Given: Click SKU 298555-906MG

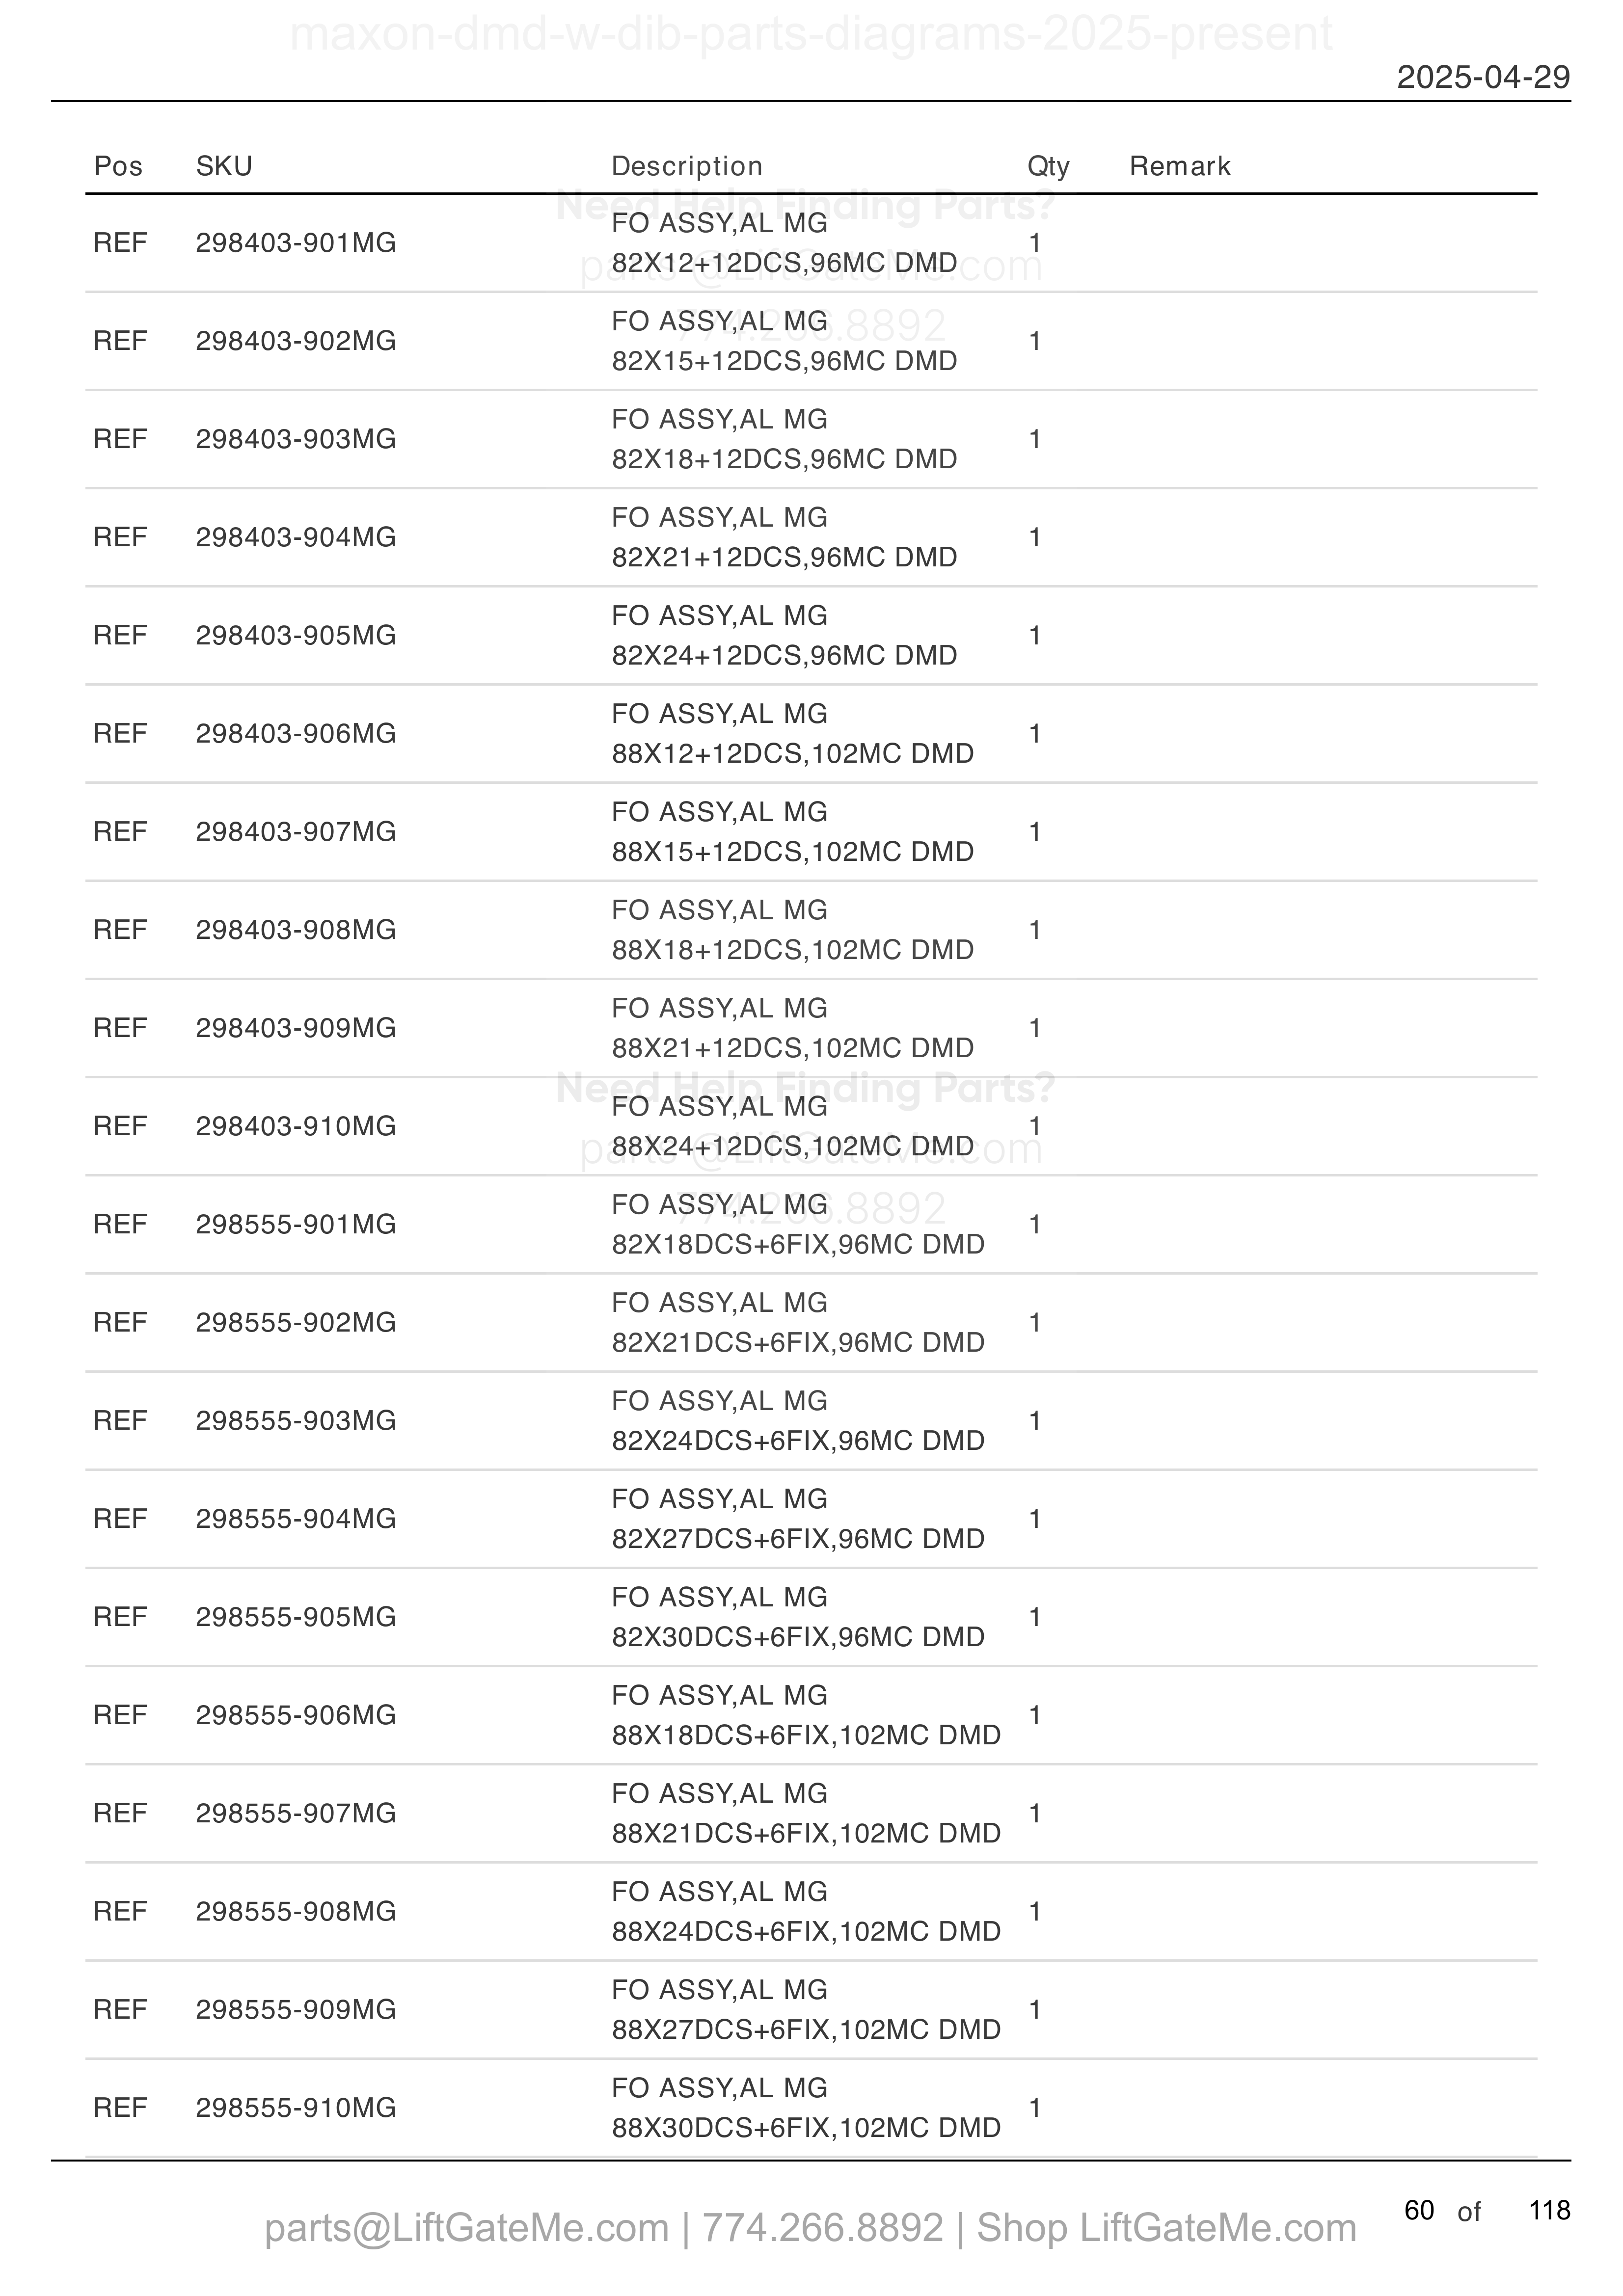Looking at the screenshot, I should tap(296, 1715).
